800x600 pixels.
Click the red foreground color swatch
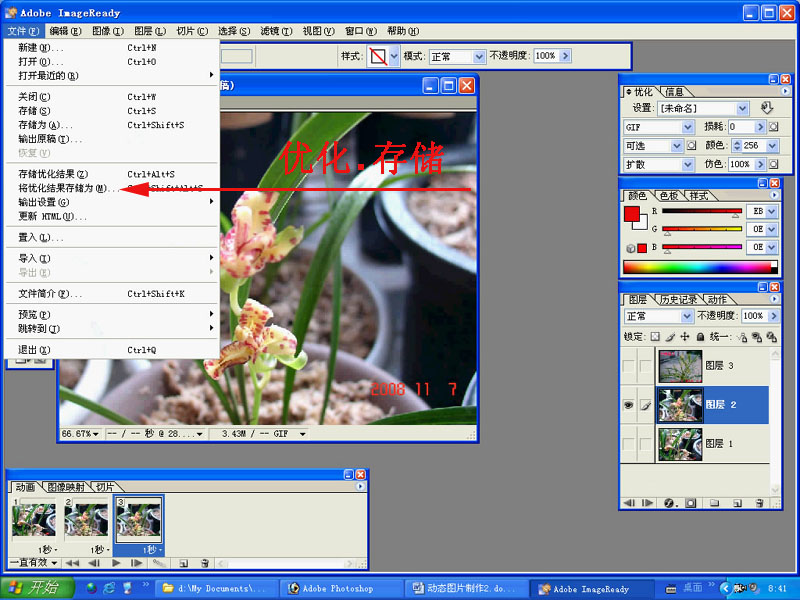pyautogui.click(x=632, y=214)
